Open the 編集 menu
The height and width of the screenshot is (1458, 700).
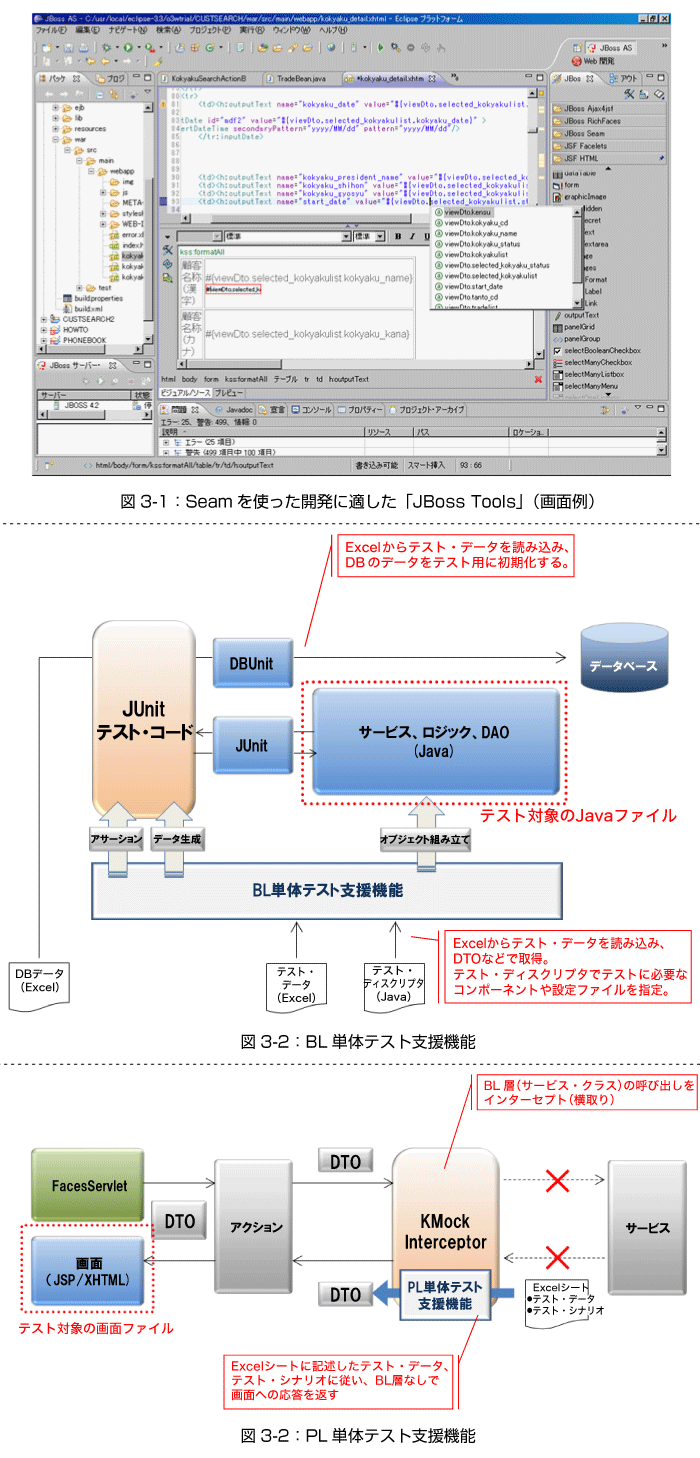87,31
